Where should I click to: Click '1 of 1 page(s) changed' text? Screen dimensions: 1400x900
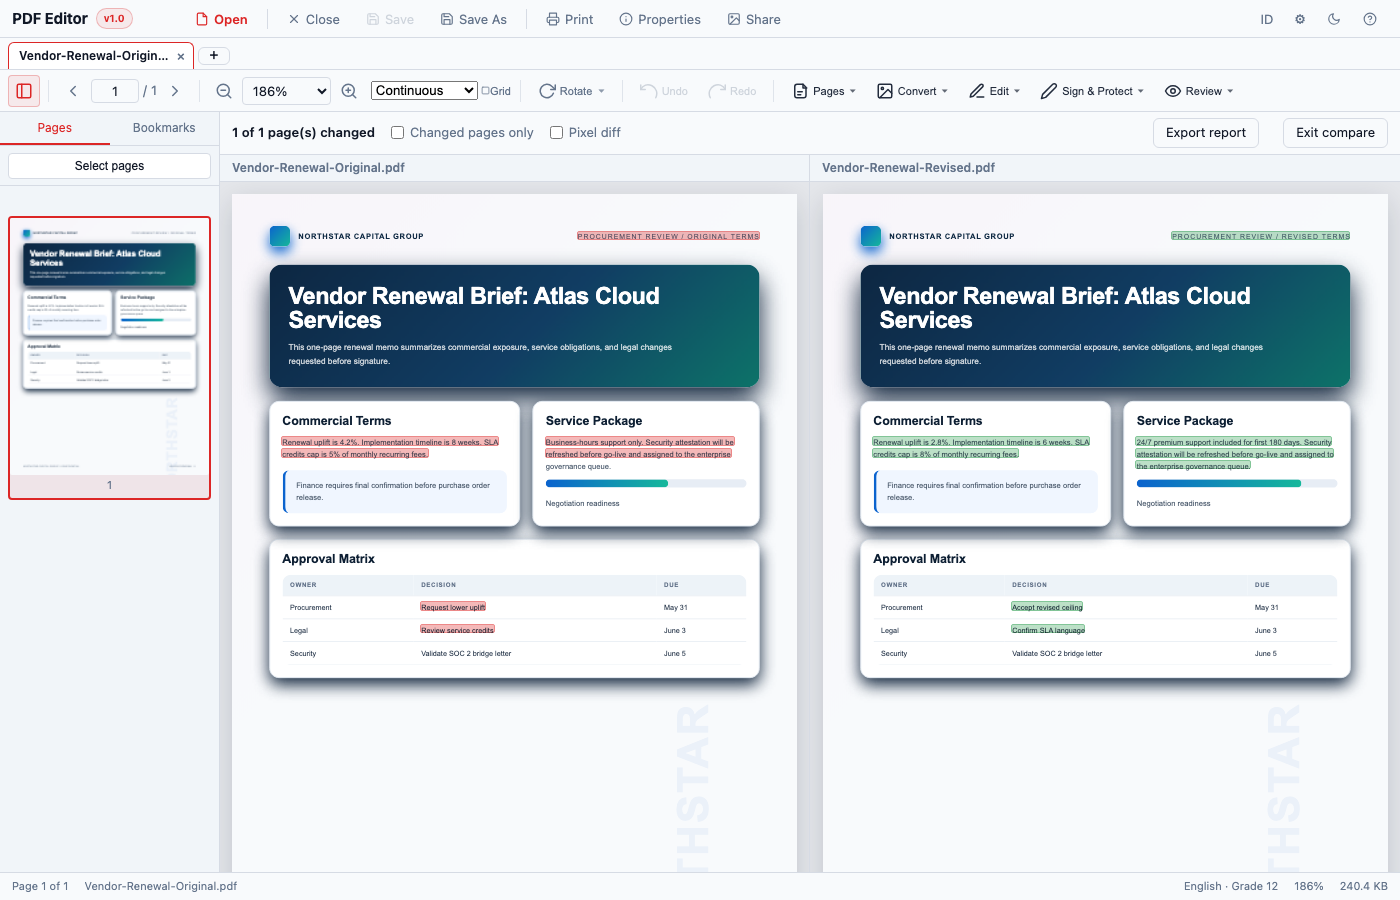point(303,132)
